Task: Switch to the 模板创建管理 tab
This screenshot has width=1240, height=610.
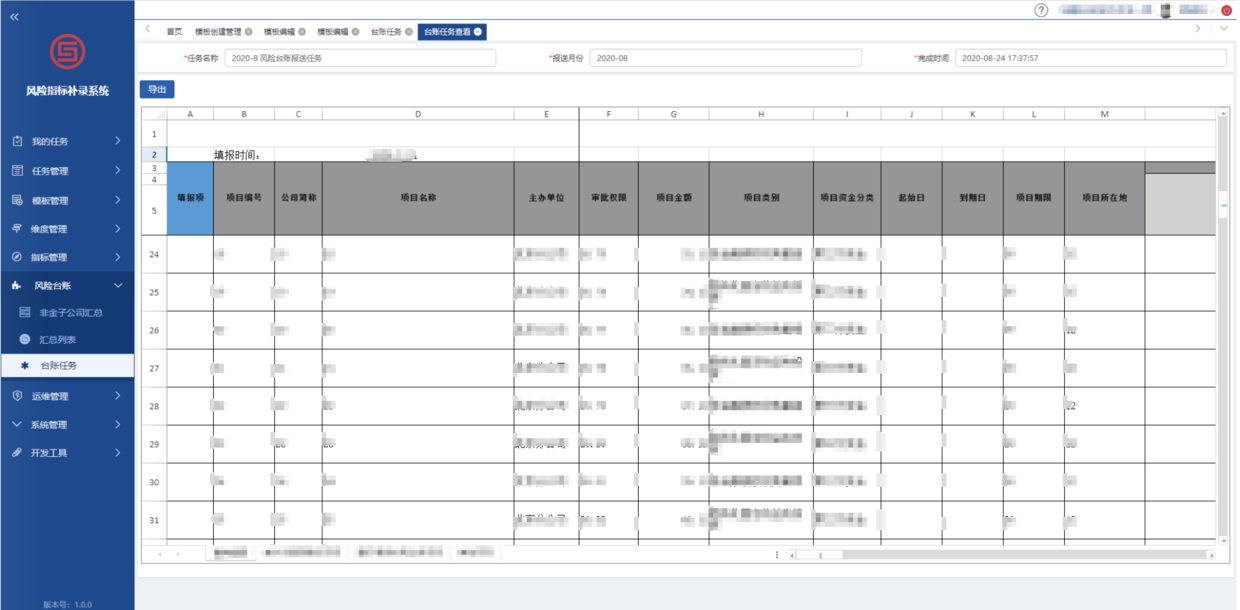Action: (217, 32)
